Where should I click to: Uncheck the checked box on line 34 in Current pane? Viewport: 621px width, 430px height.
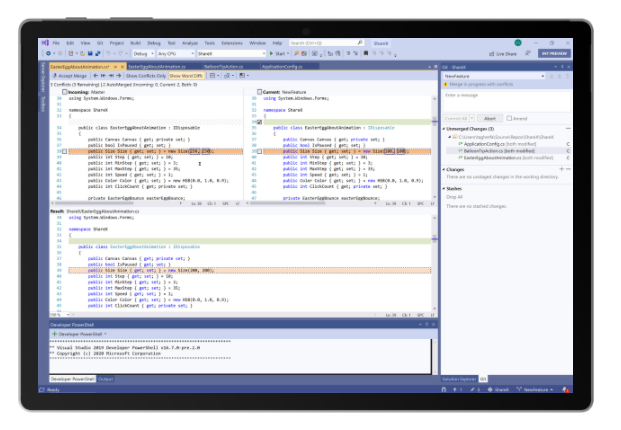(x=259, y=122)
